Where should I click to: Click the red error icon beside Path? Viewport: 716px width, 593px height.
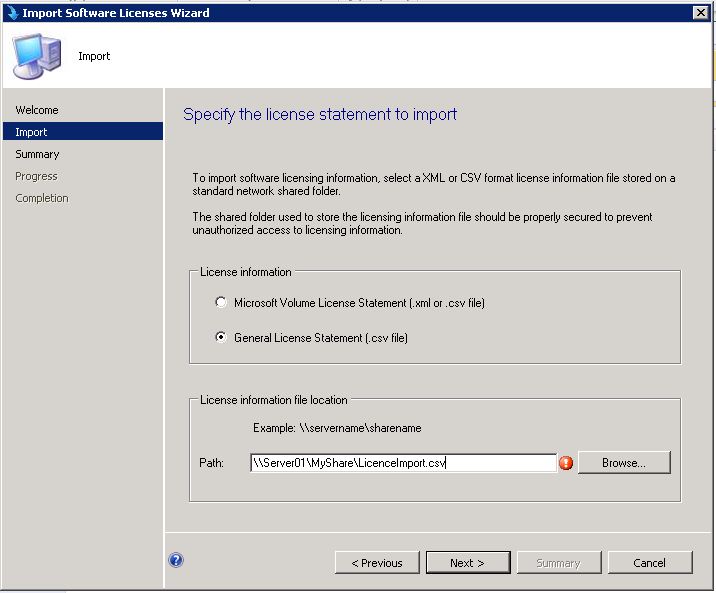(566, 463)
